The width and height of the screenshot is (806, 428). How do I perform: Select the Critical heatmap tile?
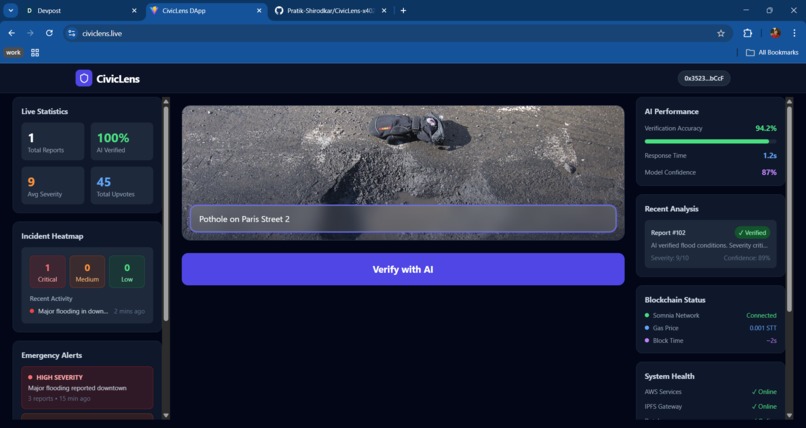[x=47, y=272]
